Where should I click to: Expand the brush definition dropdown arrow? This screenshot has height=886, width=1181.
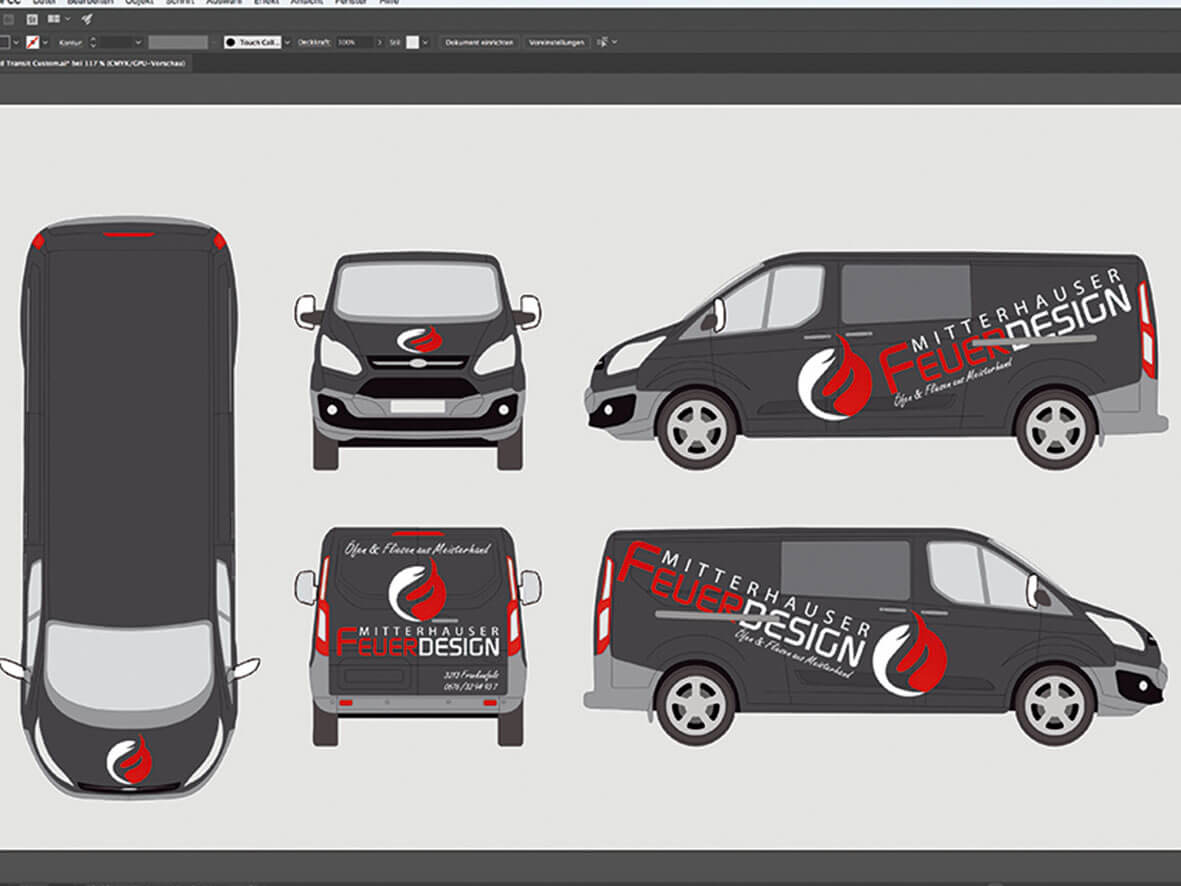[x=287, y=43]
